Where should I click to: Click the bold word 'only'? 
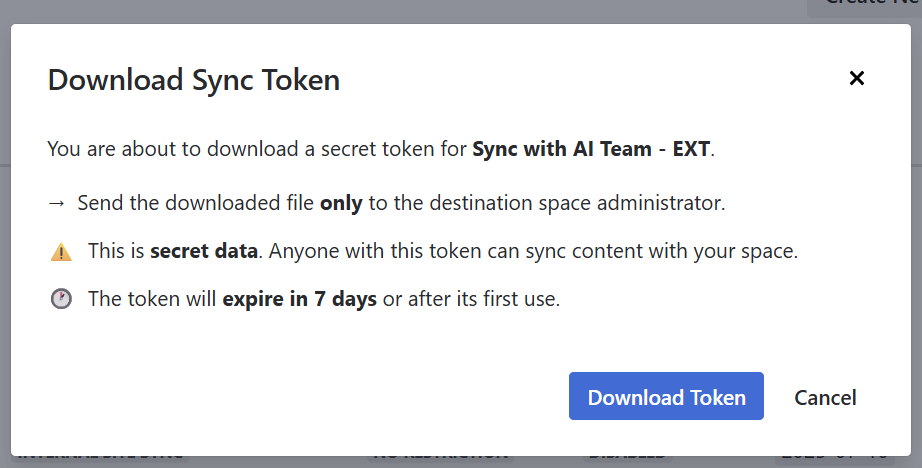pos(341,203)
